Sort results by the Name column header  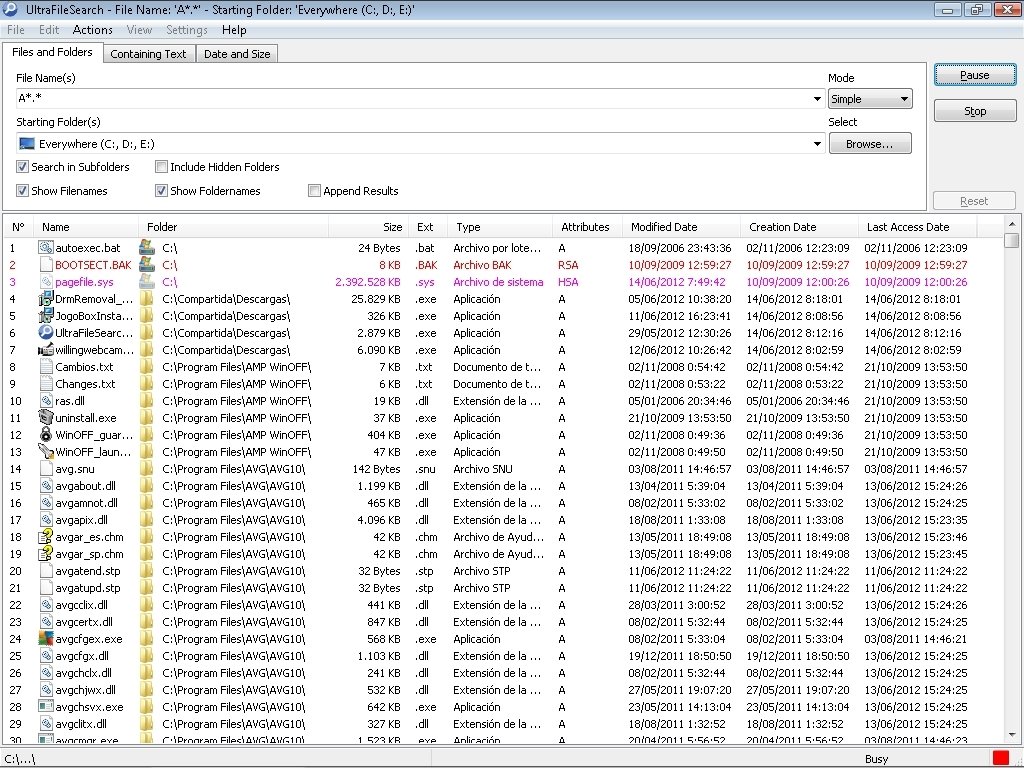(86, 227)
